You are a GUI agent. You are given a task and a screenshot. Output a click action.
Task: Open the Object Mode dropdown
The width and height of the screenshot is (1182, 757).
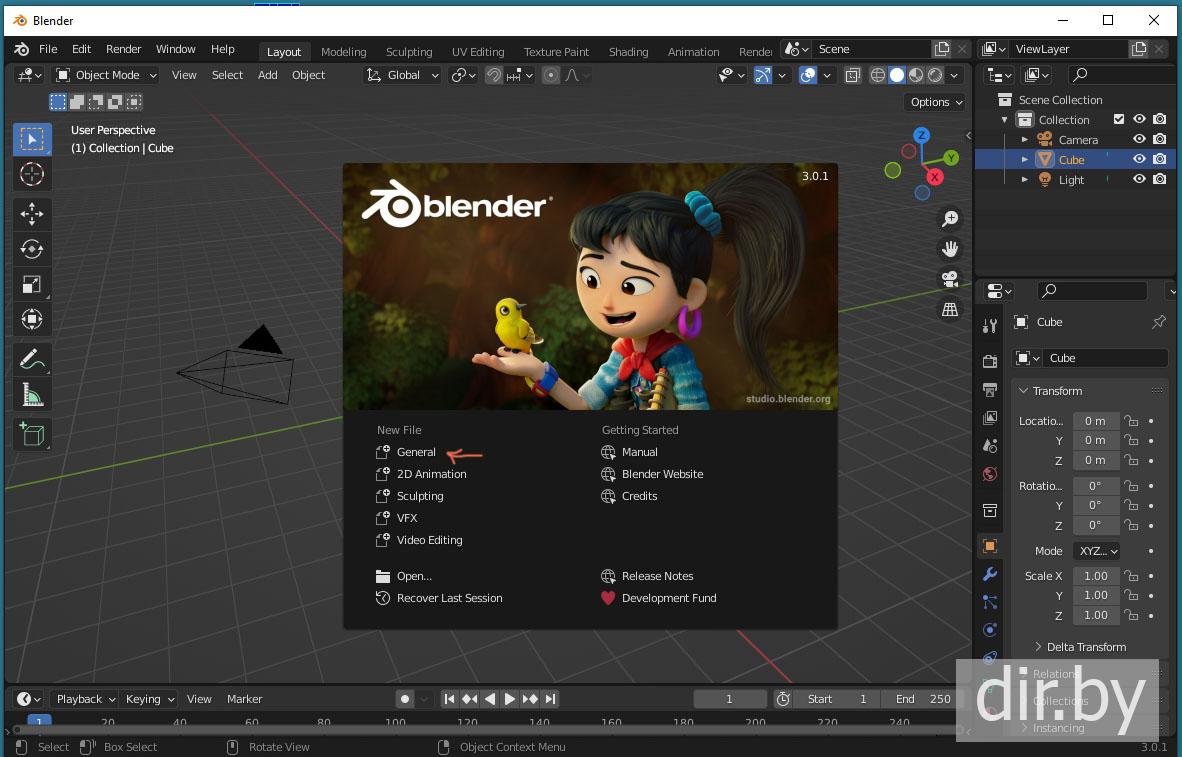click(106, 75)
